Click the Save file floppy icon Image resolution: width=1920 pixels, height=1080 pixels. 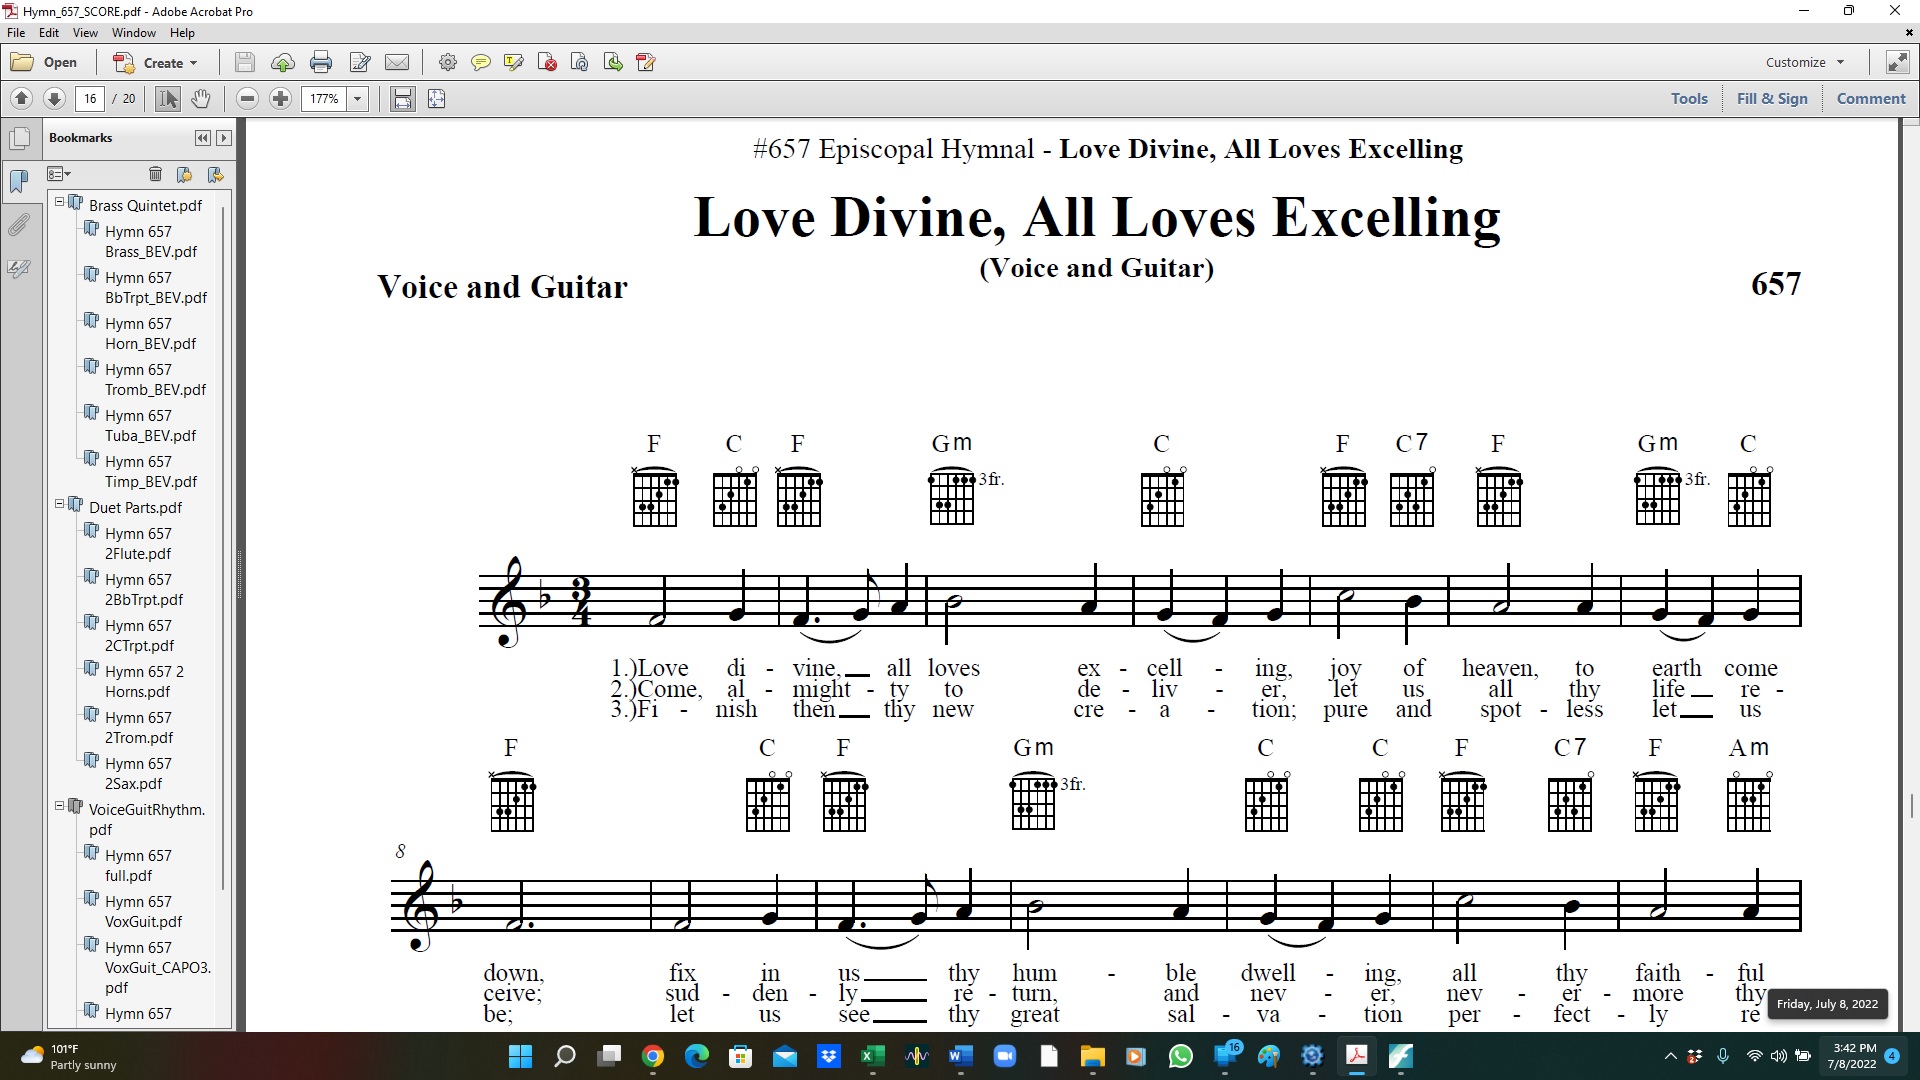click(244, 62)
